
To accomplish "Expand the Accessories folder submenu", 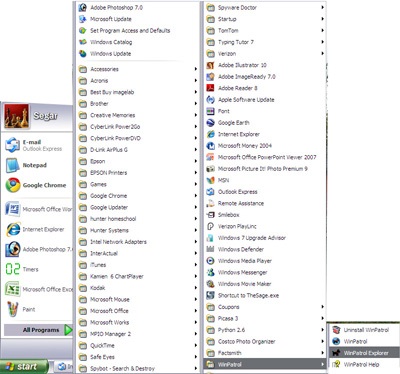I will [x=138, y=69].
